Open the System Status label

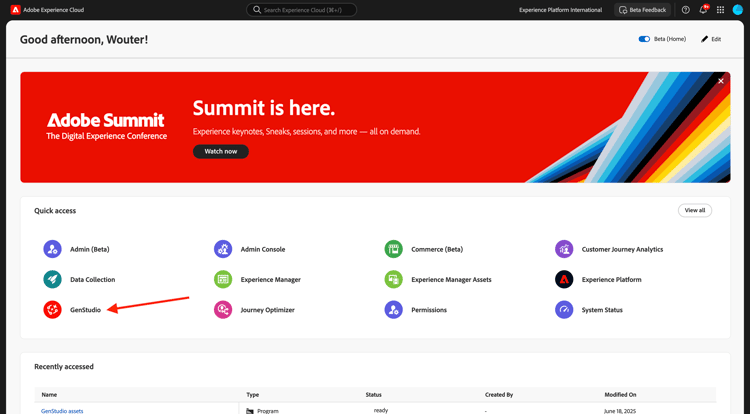point(602,310)
